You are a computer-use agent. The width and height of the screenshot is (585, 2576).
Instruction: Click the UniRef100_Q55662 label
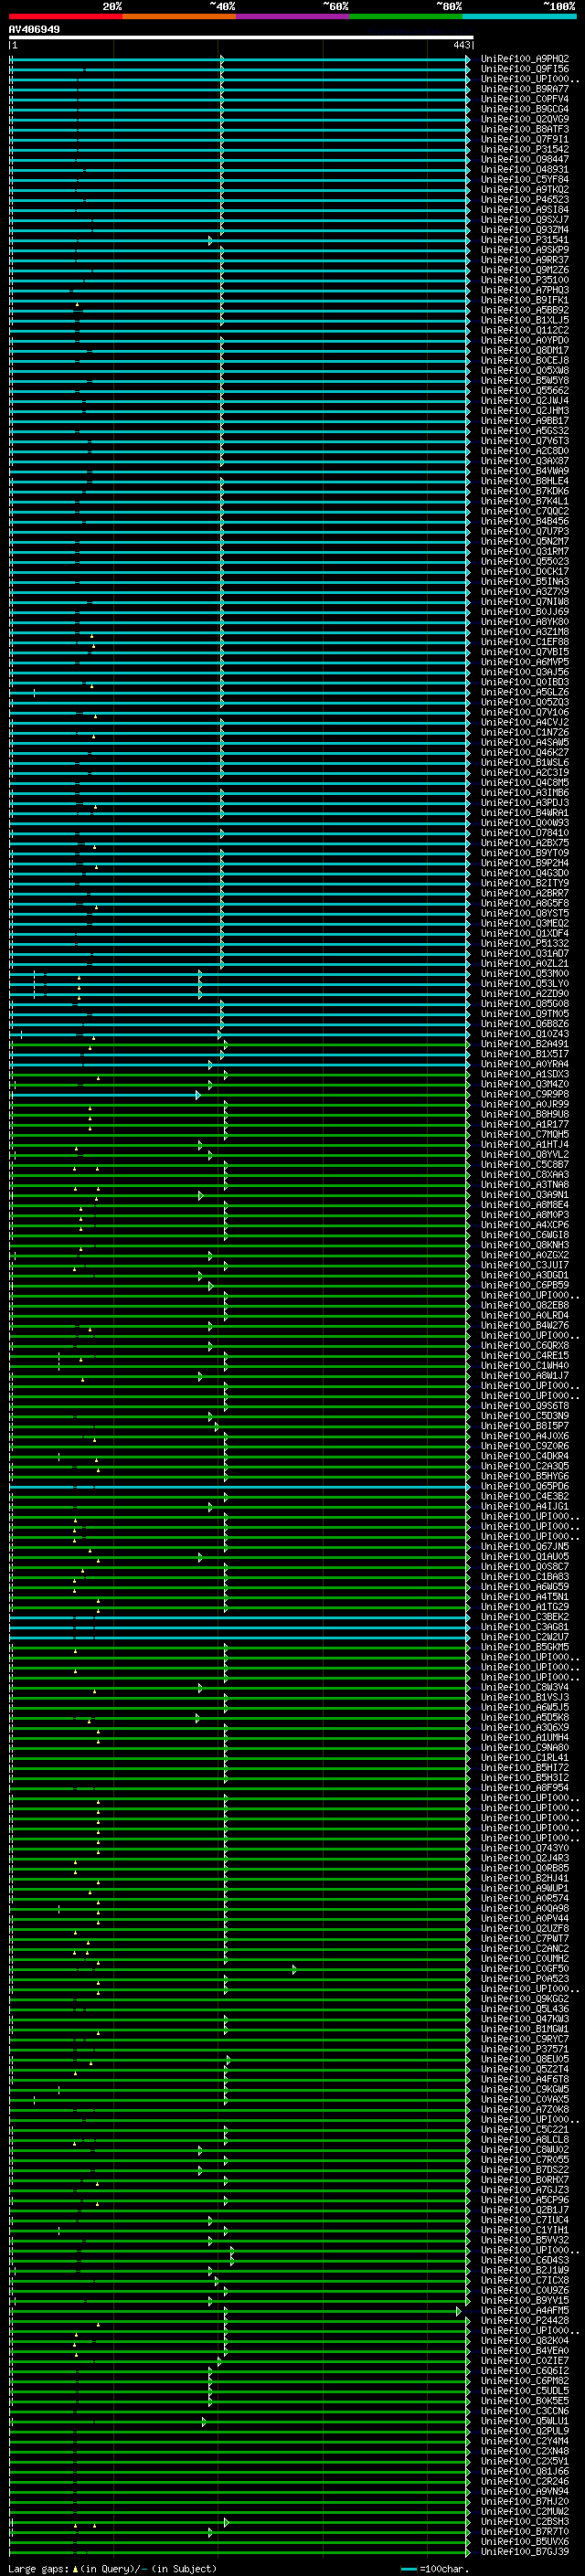point(525,391)
